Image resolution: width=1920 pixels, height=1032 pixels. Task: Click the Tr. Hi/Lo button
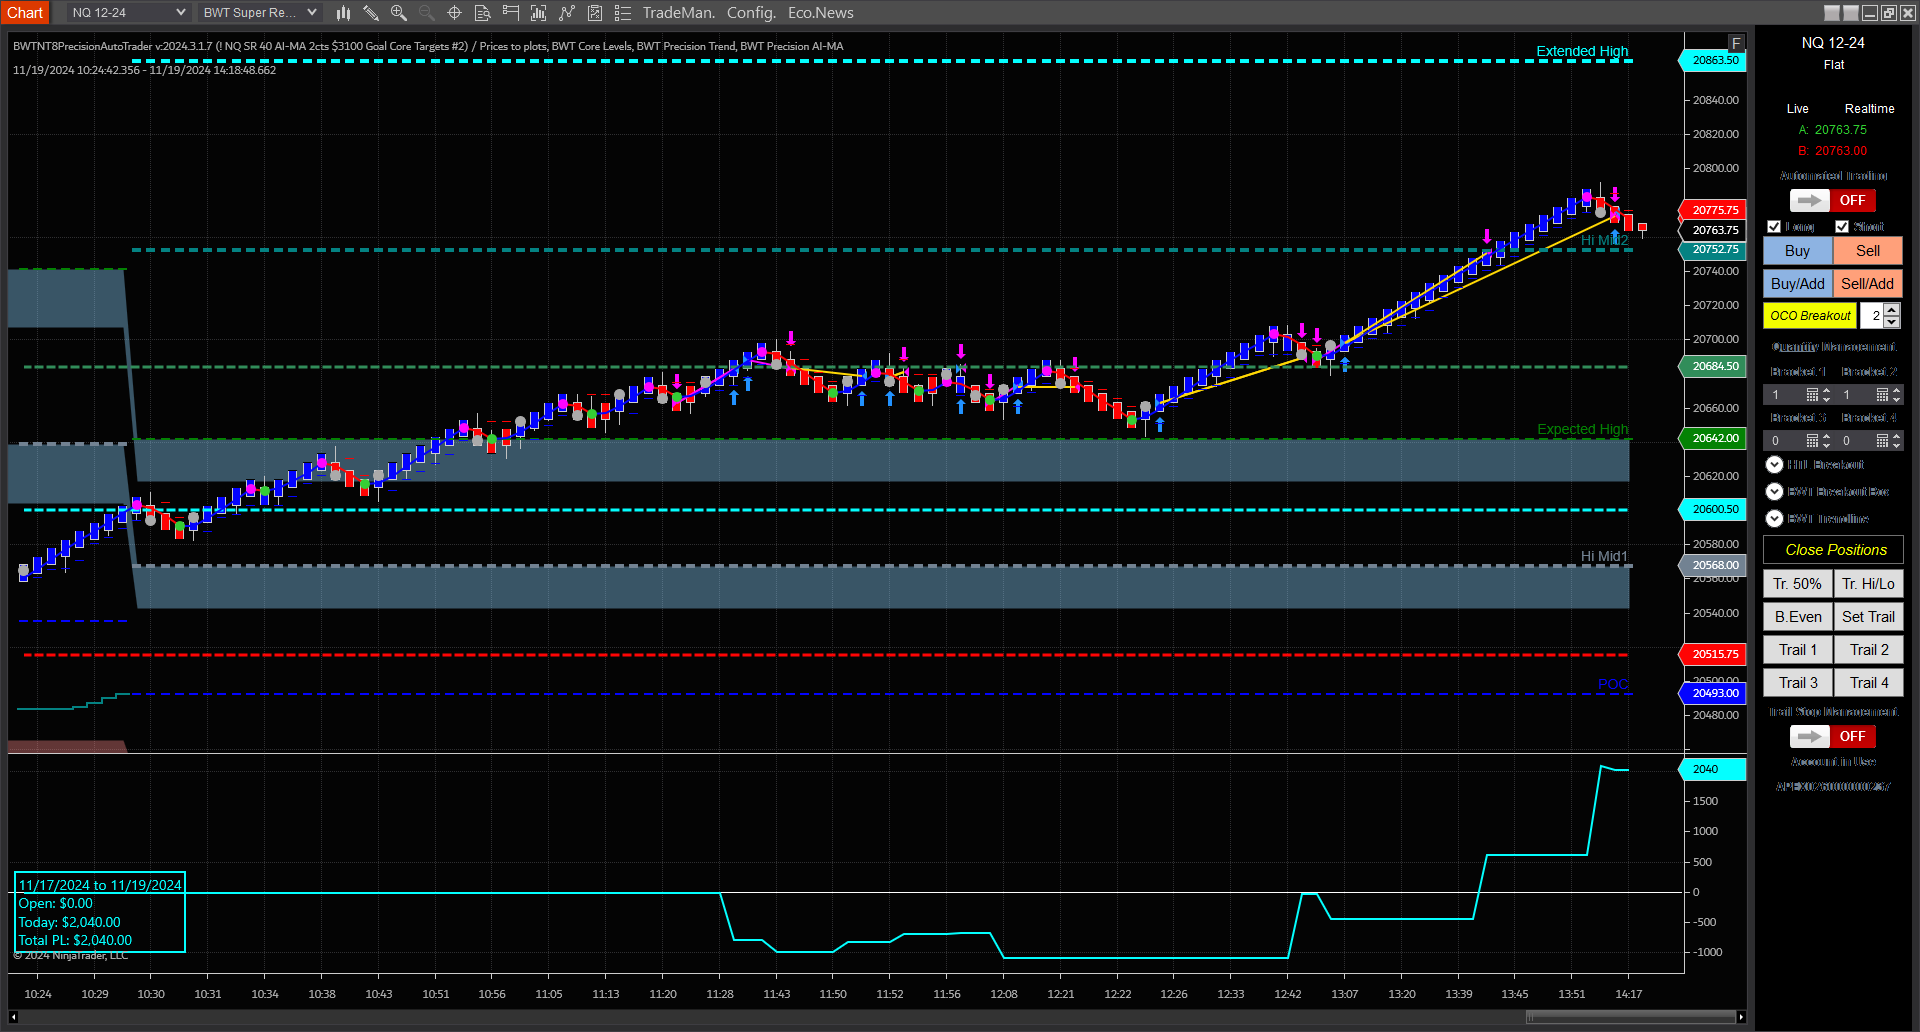tap(1868, 584)
